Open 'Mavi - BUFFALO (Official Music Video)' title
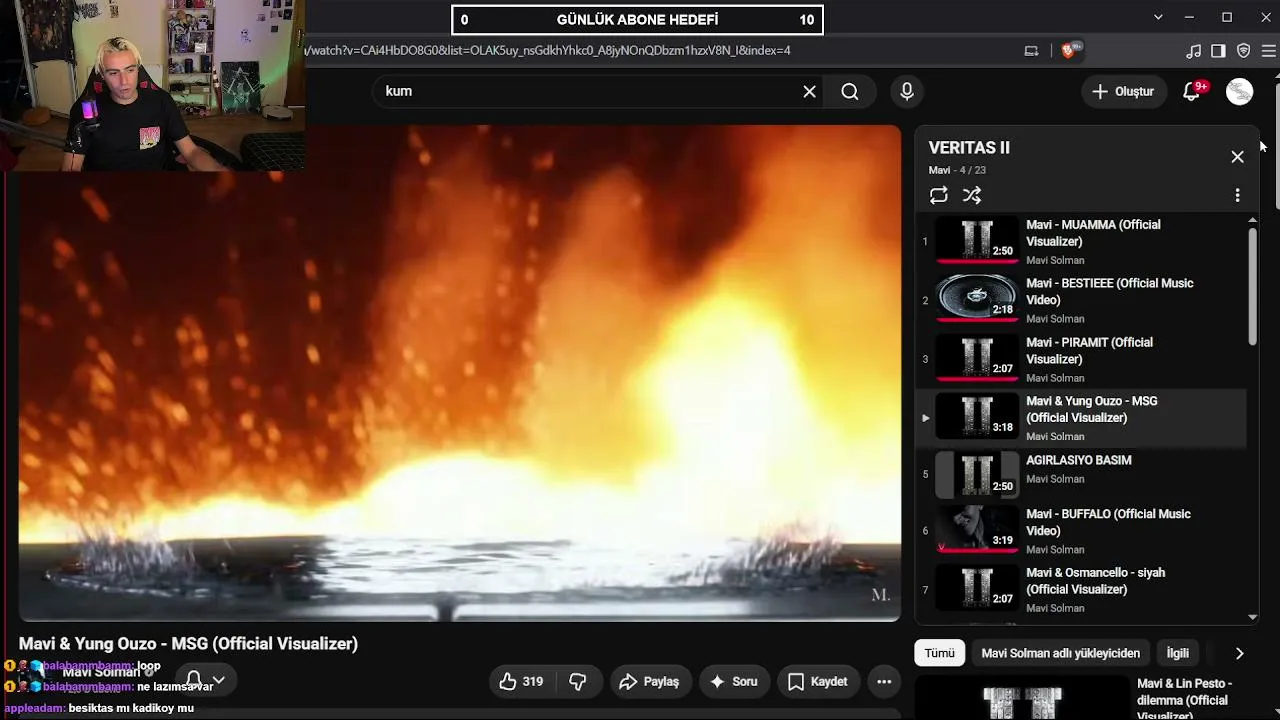 pos(1108,522)
